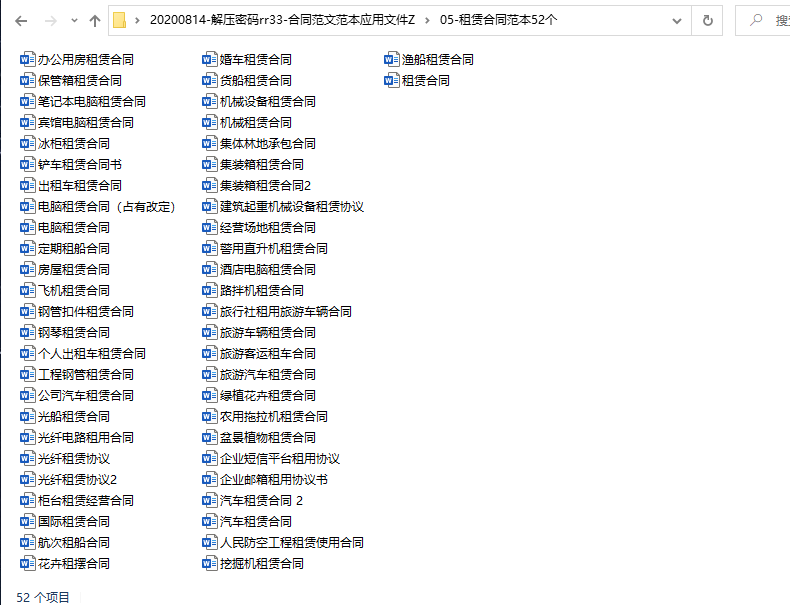
Task: Select file name 企业短信平台租用协议
Action: (280, 459)
